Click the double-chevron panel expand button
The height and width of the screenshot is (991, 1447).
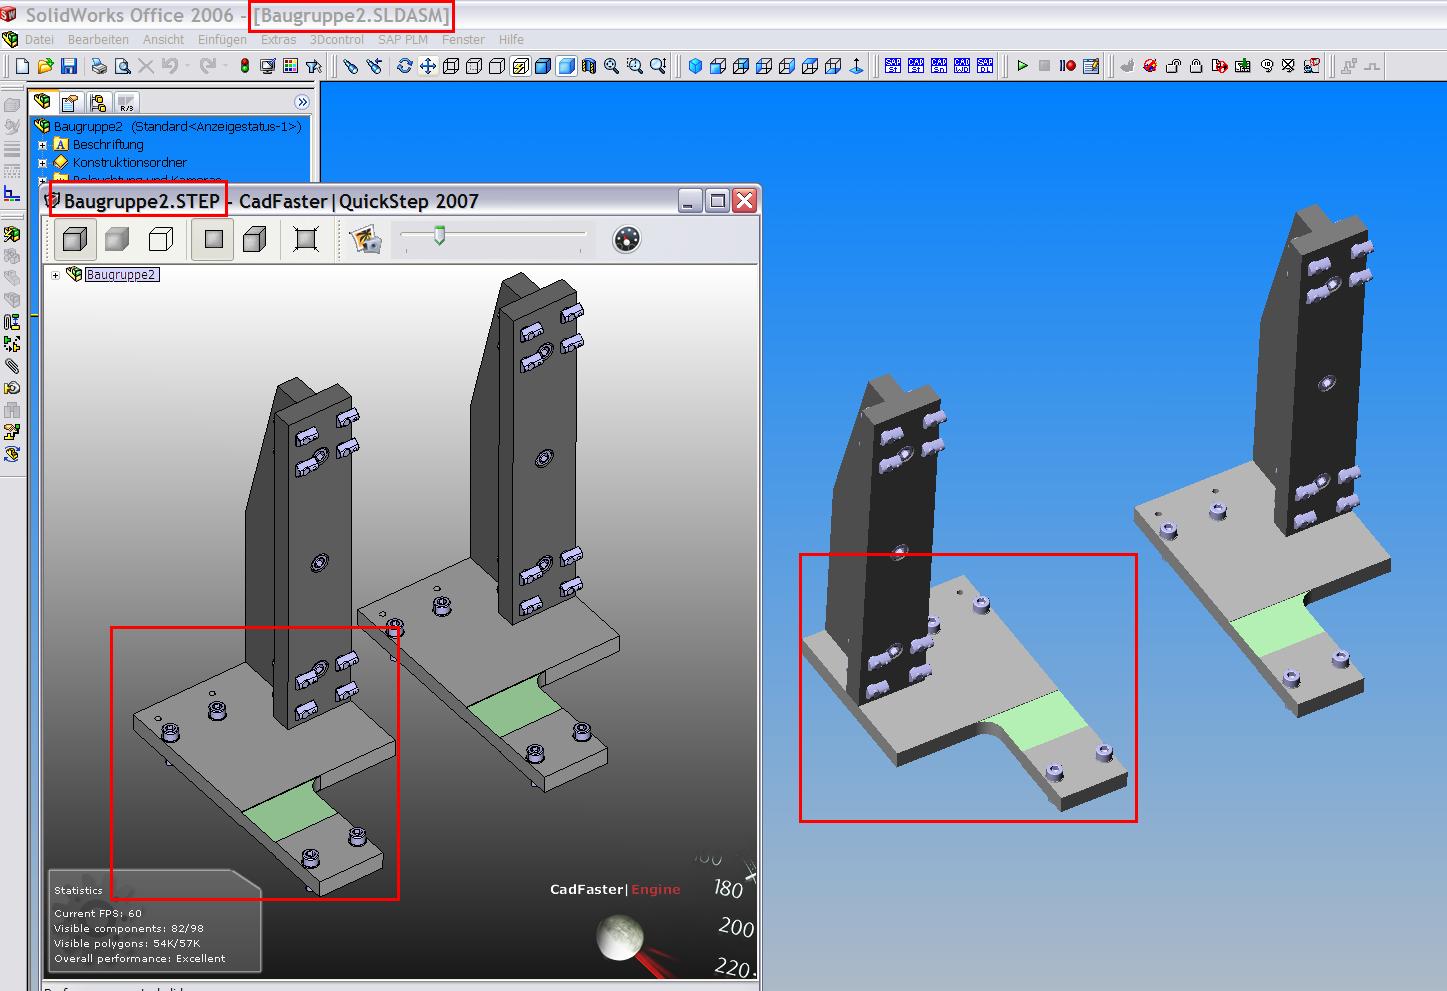(x=302, y=102)
